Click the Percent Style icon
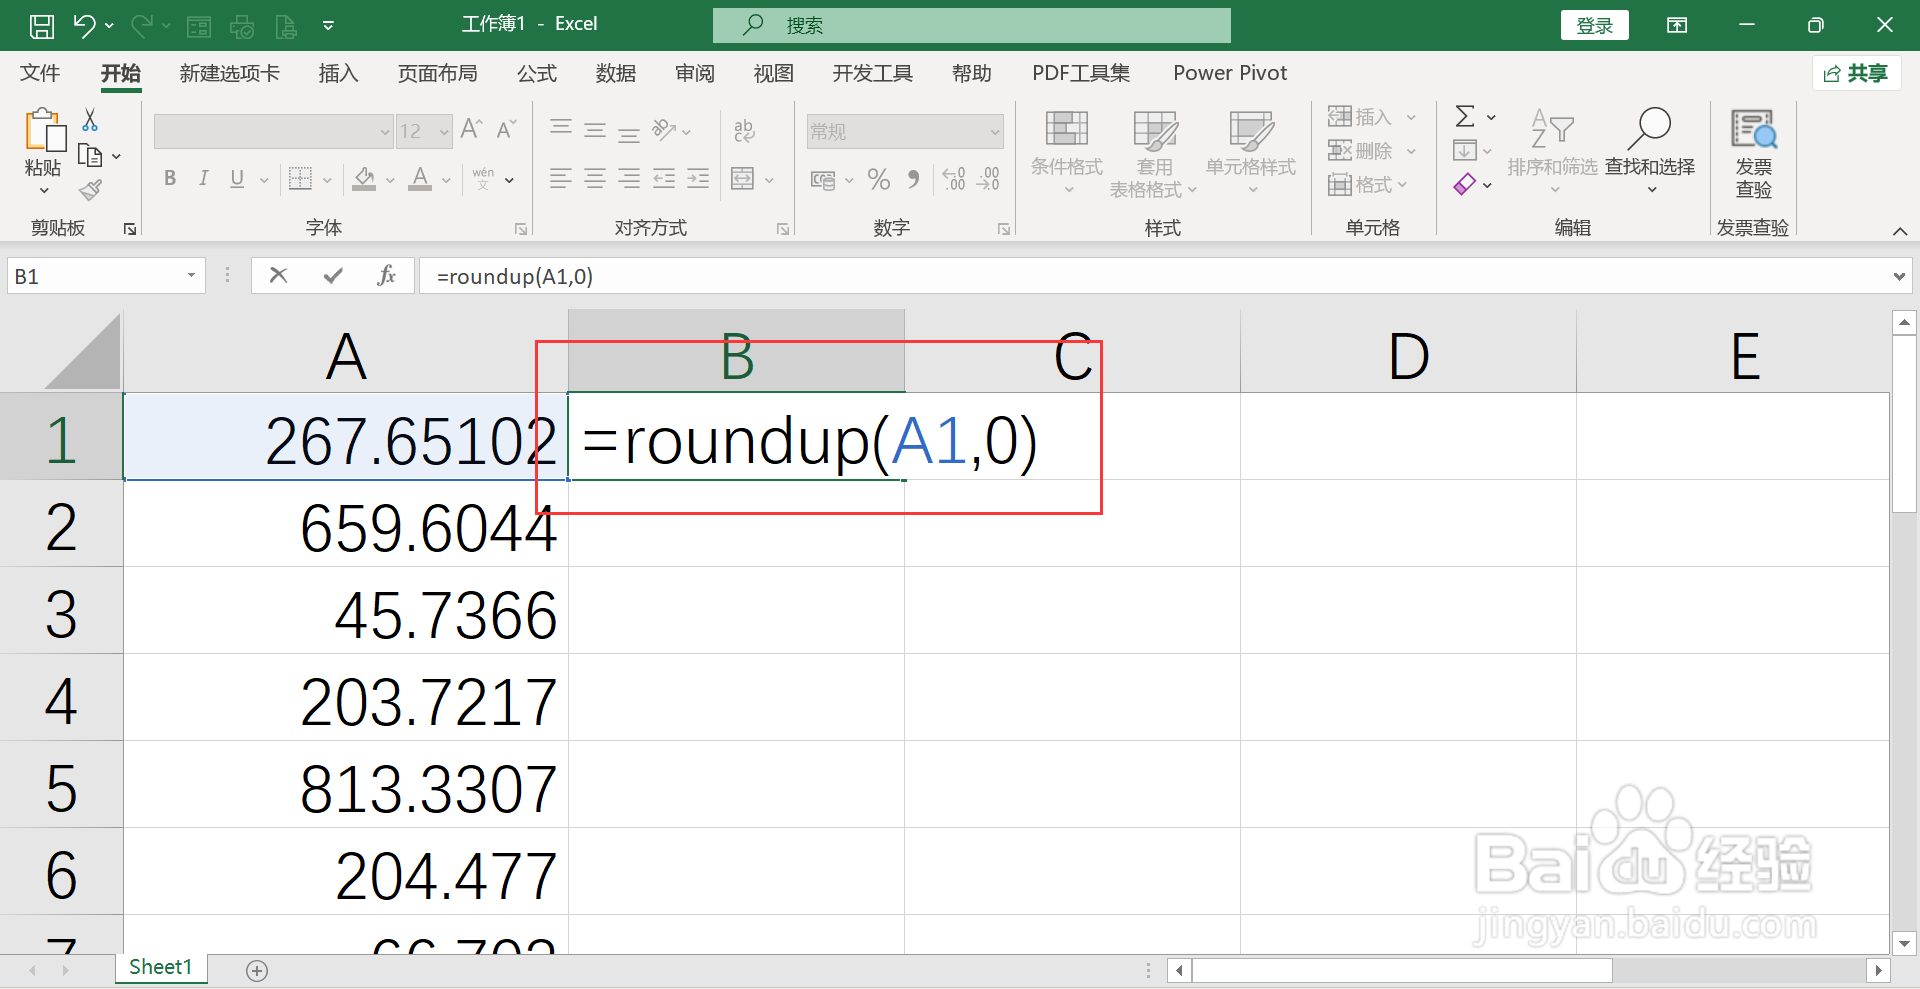The width and height of the screenshot is (1920, 989). [879, 179]
